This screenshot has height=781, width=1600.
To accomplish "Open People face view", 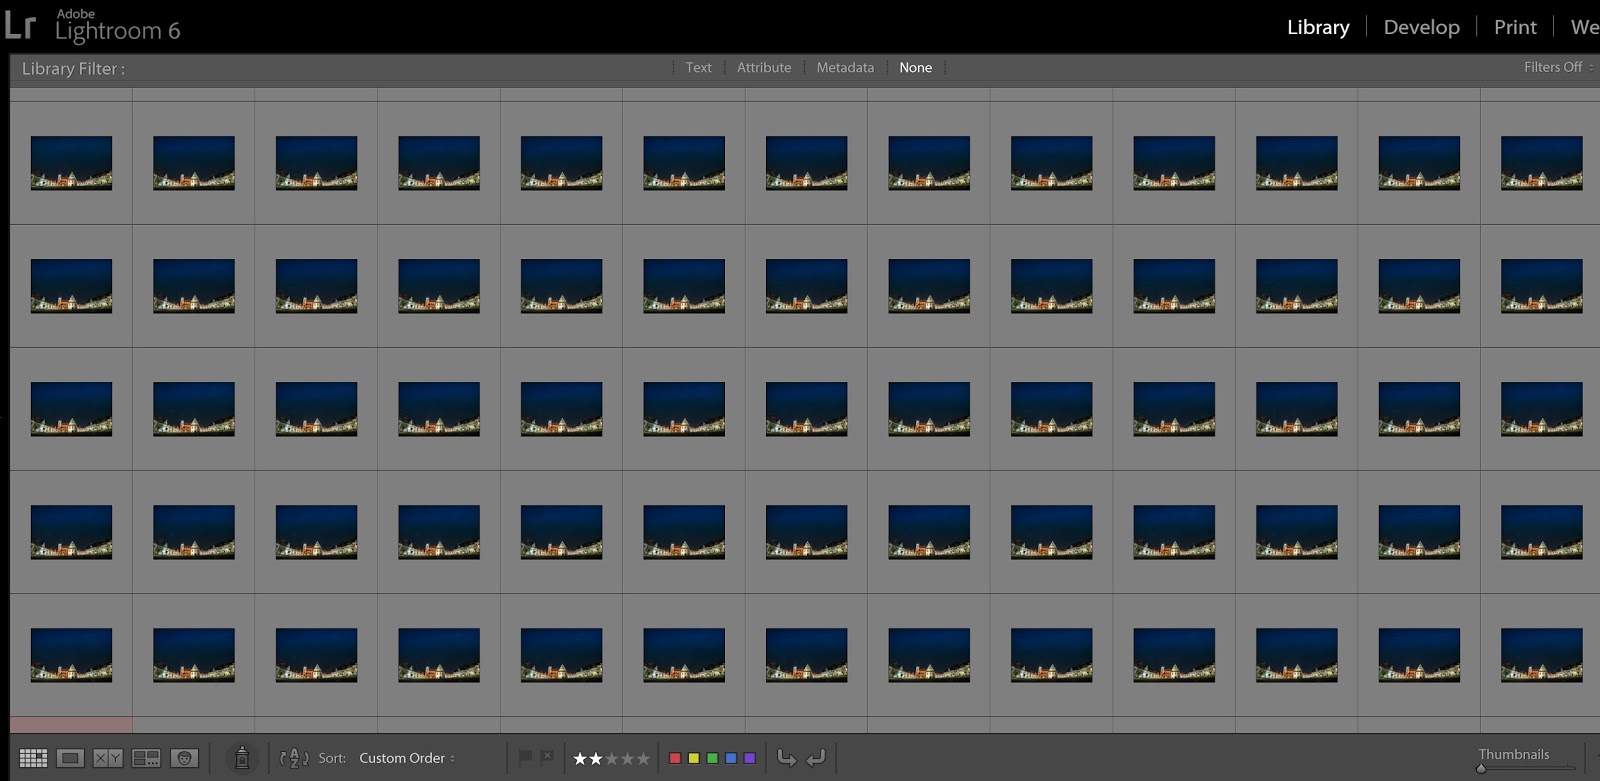I will (184, 758).
